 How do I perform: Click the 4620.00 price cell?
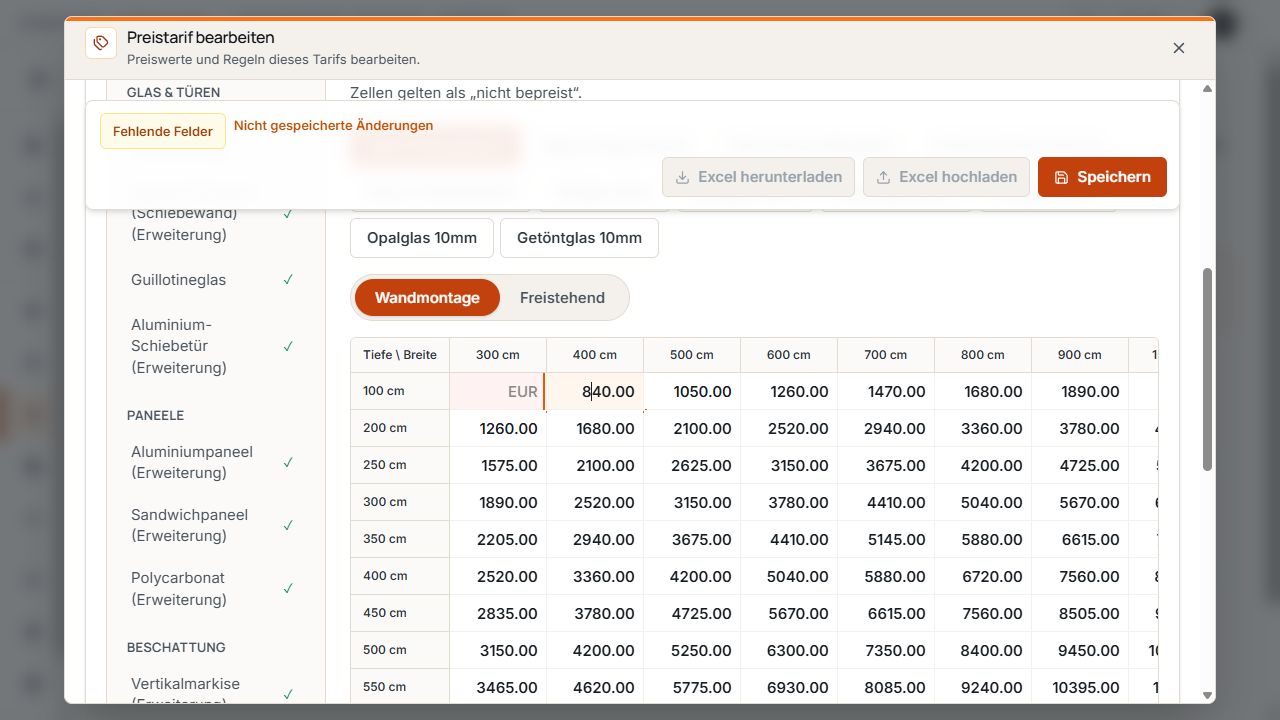pyautogui.click(x=595, y=687)
